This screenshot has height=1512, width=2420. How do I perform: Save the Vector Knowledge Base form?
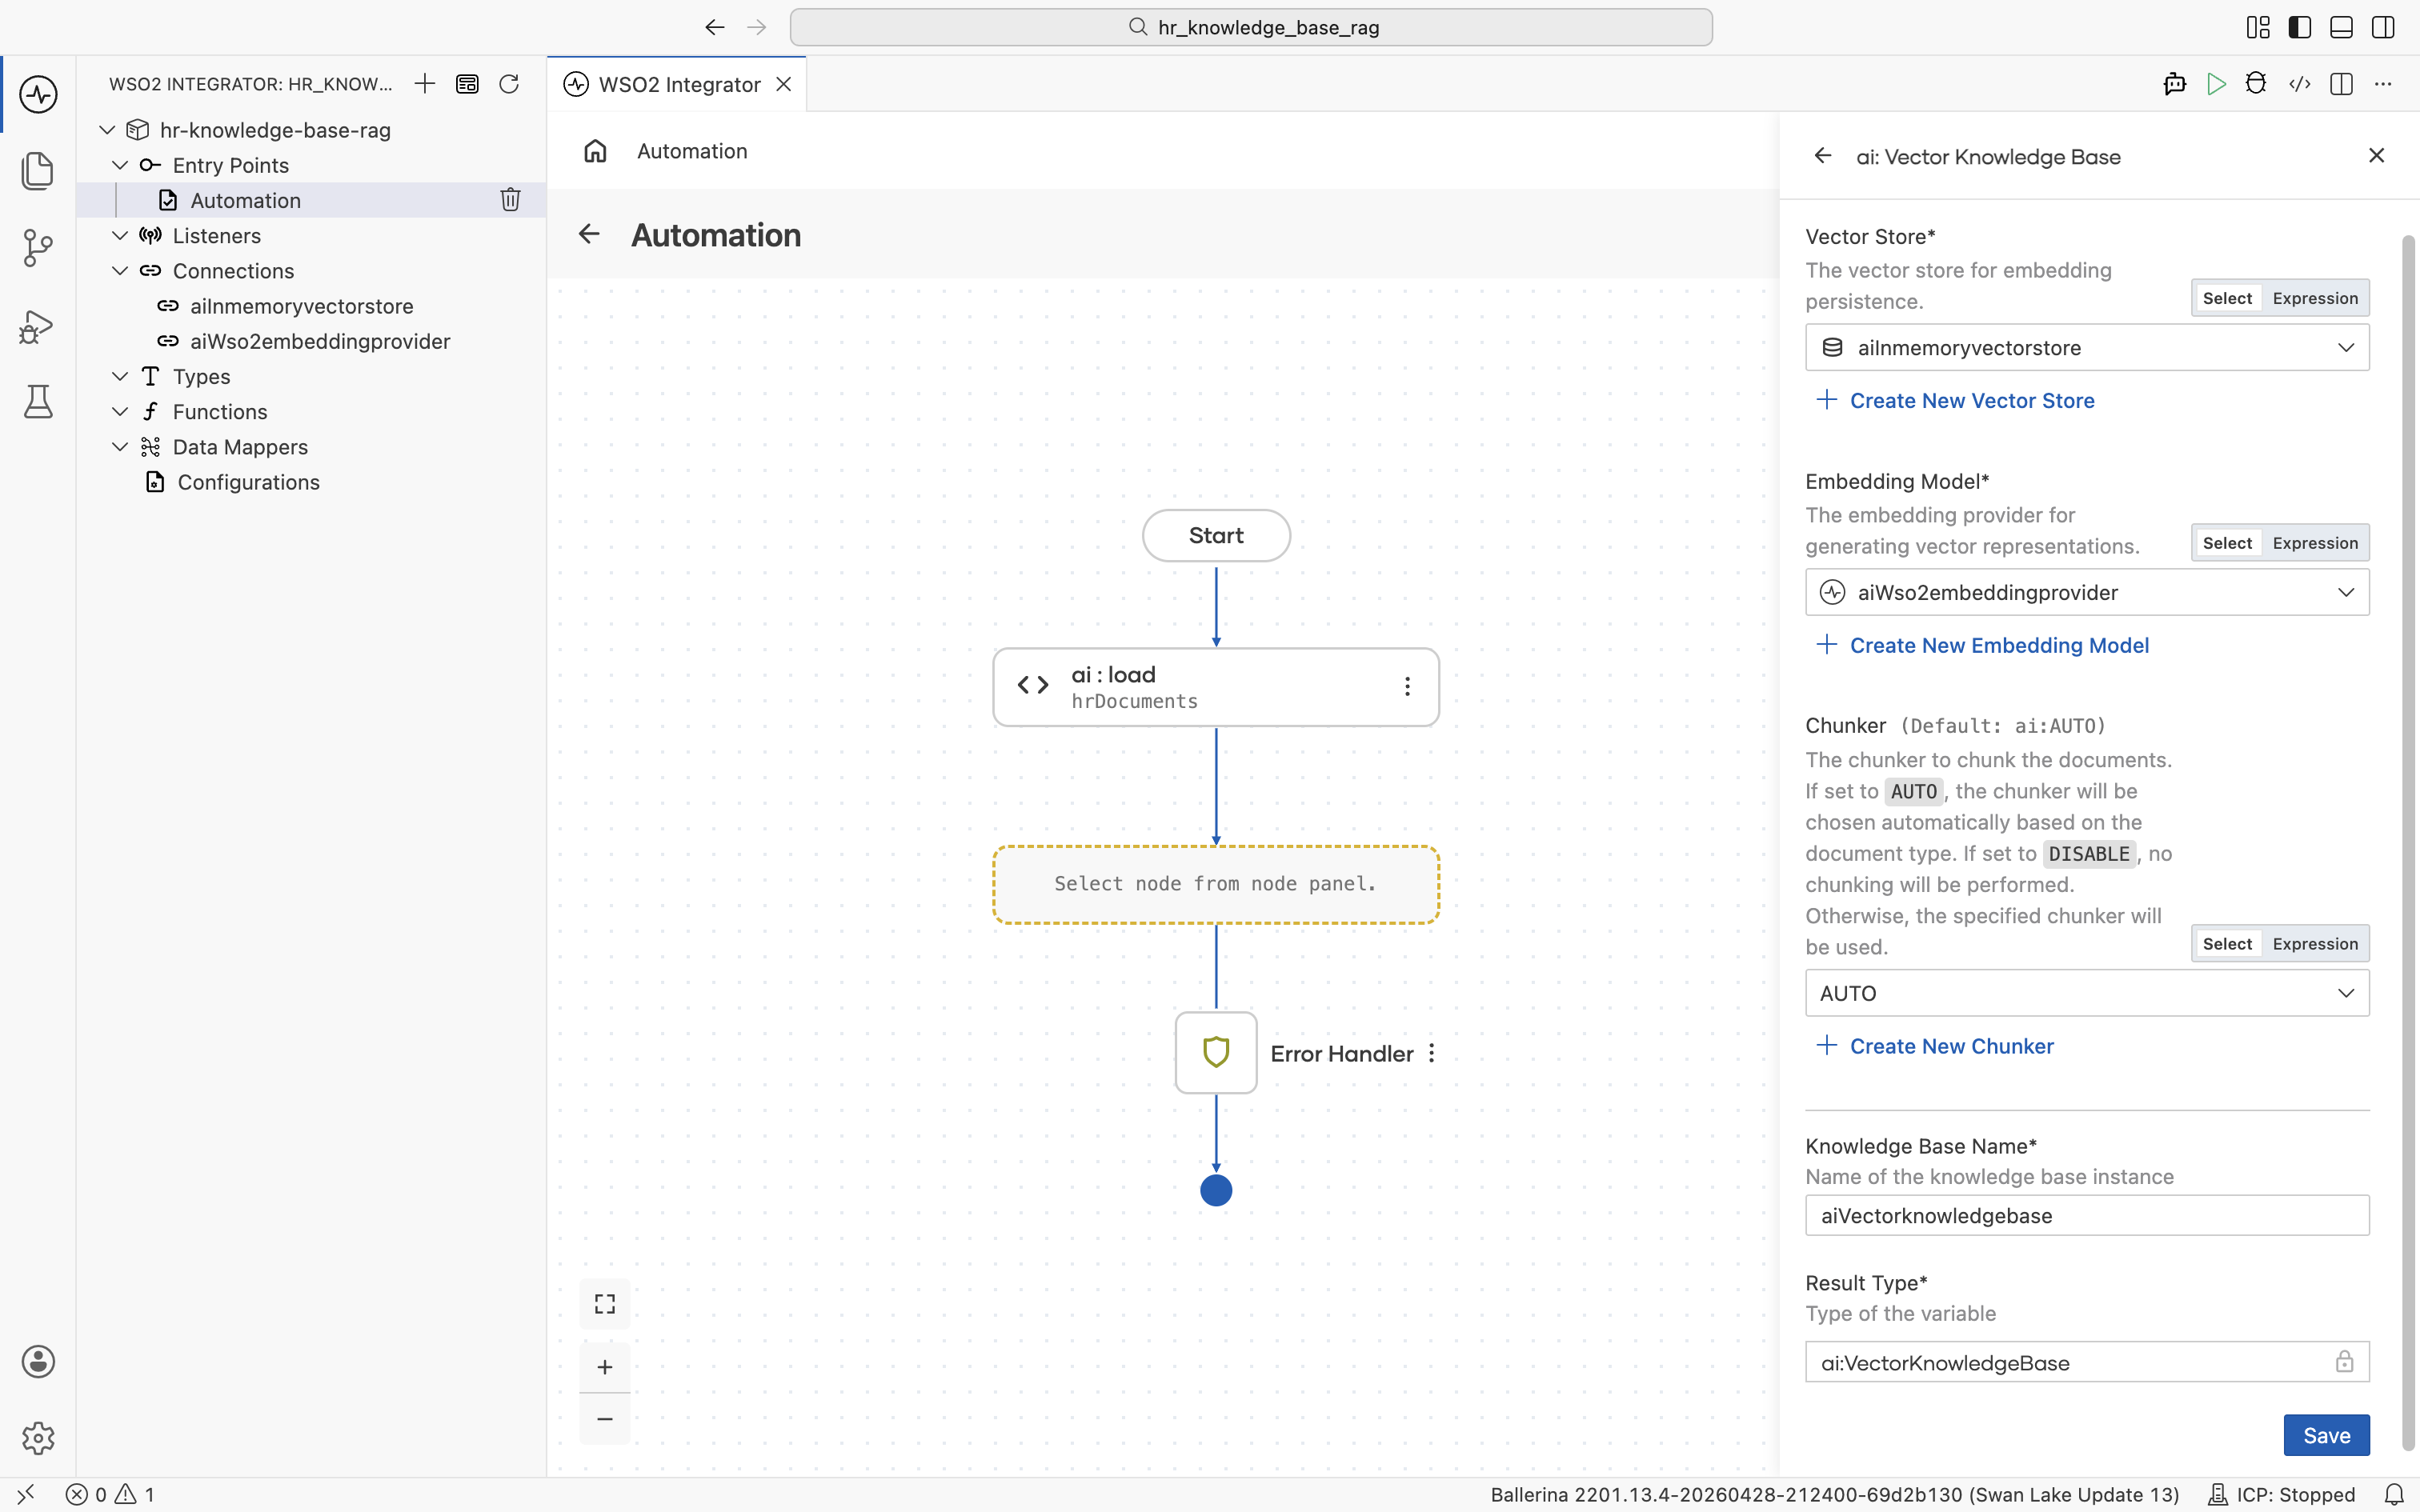[2326, 1435]
